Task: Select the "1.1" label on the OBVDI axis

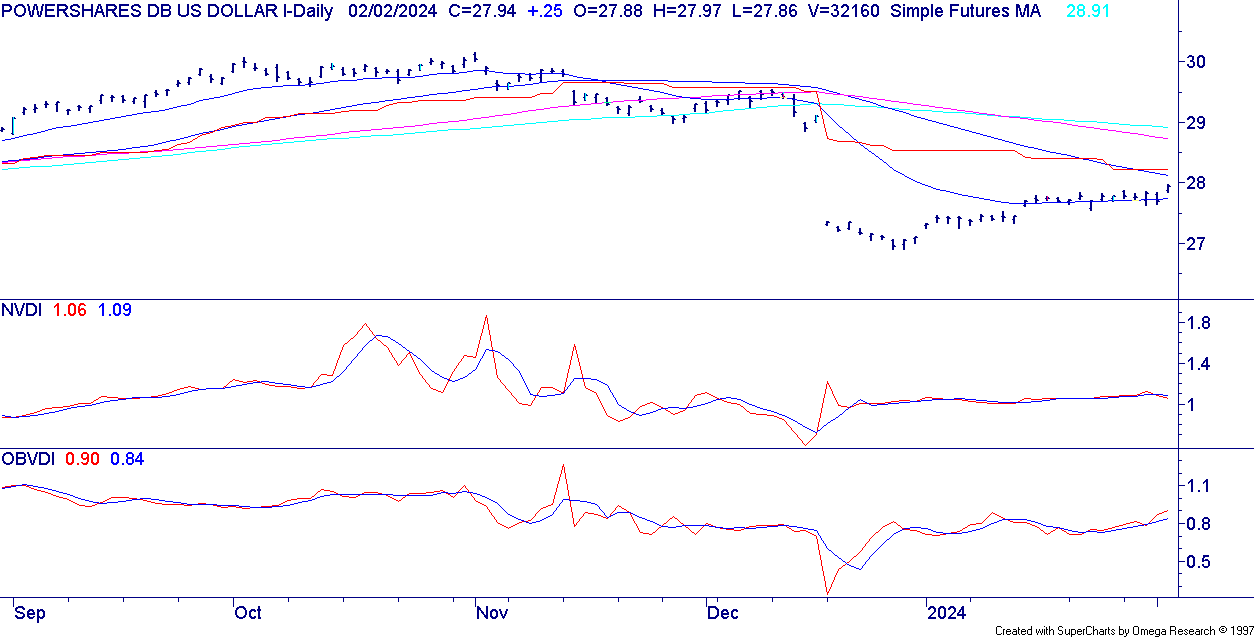Action: click(x=1199, y=486)
